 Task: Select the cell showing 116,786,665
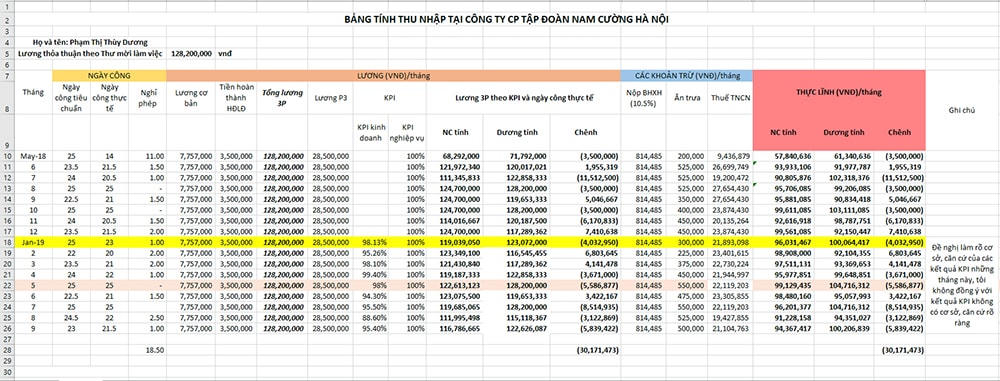click(x=455, y=328)
